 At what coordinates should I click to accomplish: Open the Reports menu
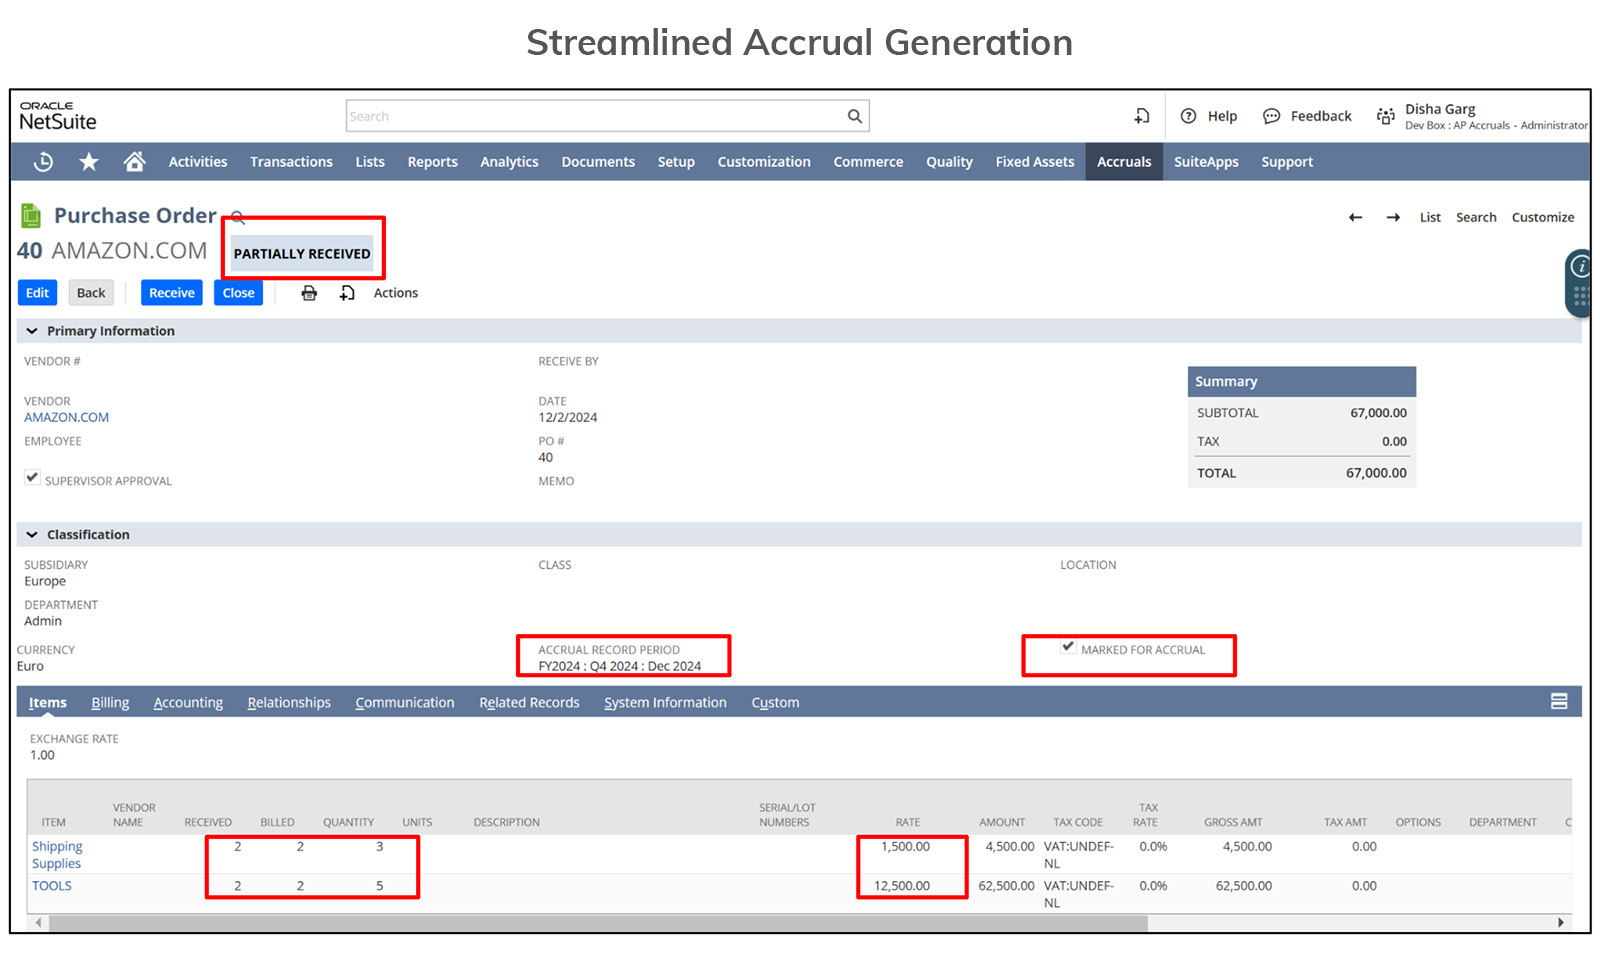coord(432,162)
